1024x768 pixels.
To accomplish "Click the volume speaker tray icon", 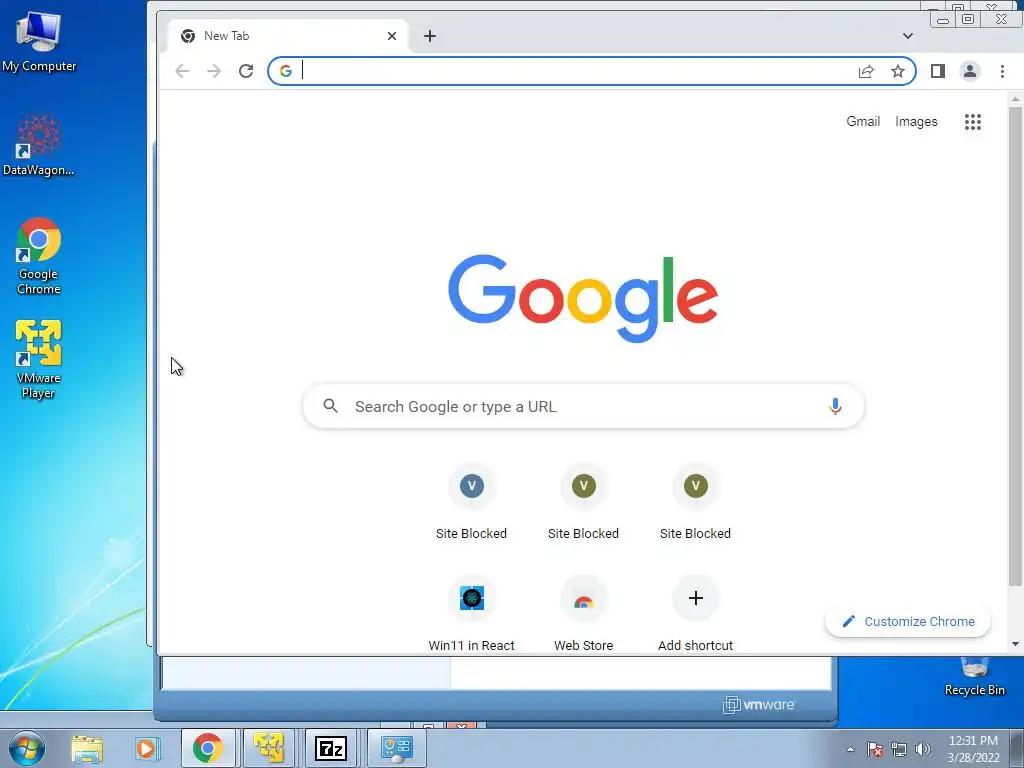I will click(923, 749).
